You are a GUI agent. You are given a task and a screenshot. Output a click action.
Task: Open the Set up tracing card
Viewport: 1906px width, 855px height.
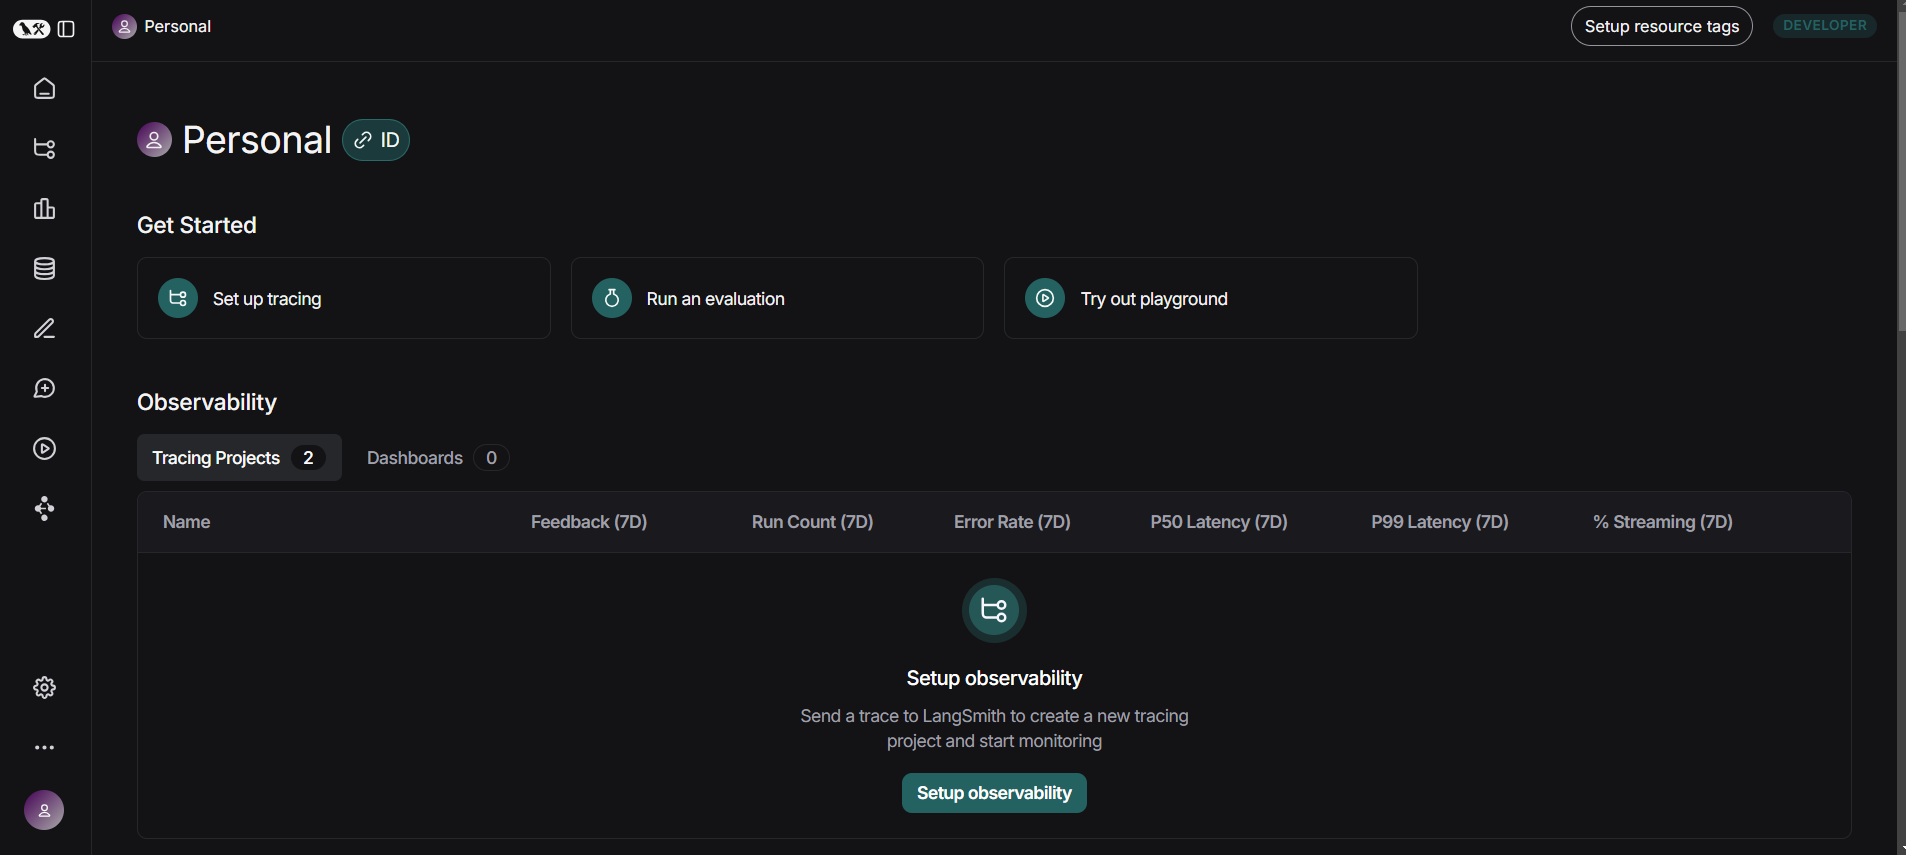pyautogui.click(x=344, y=298)
